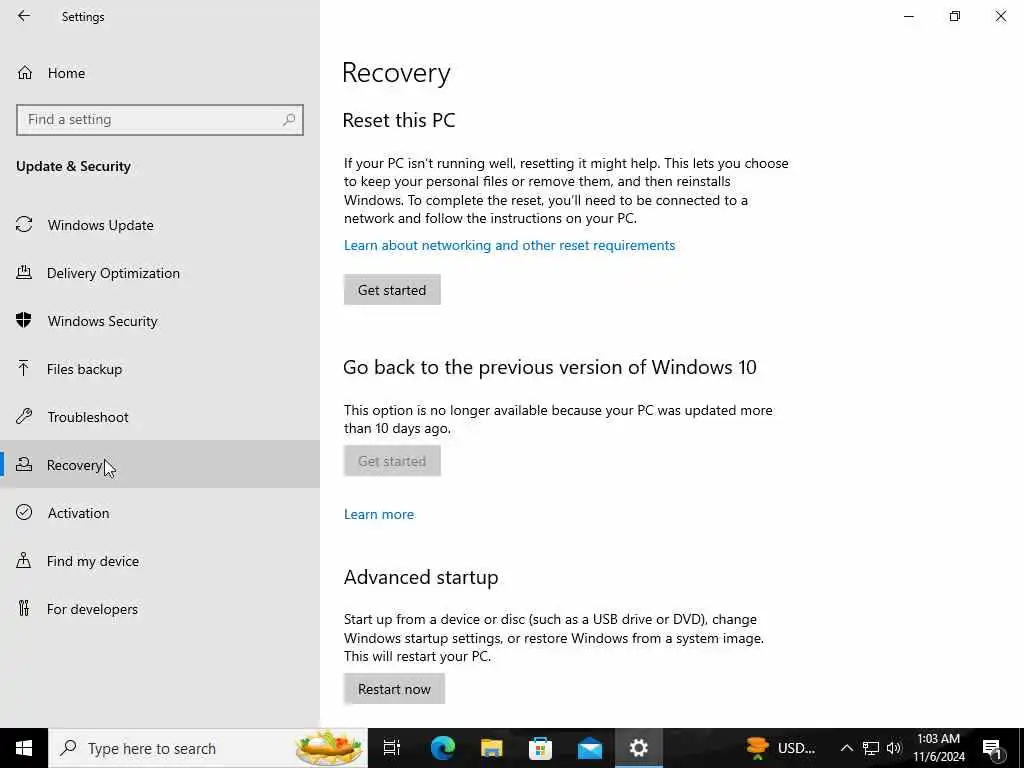Open Microsoft Store from the taskbar
The image size is (1024, 768).
(540, 748)
